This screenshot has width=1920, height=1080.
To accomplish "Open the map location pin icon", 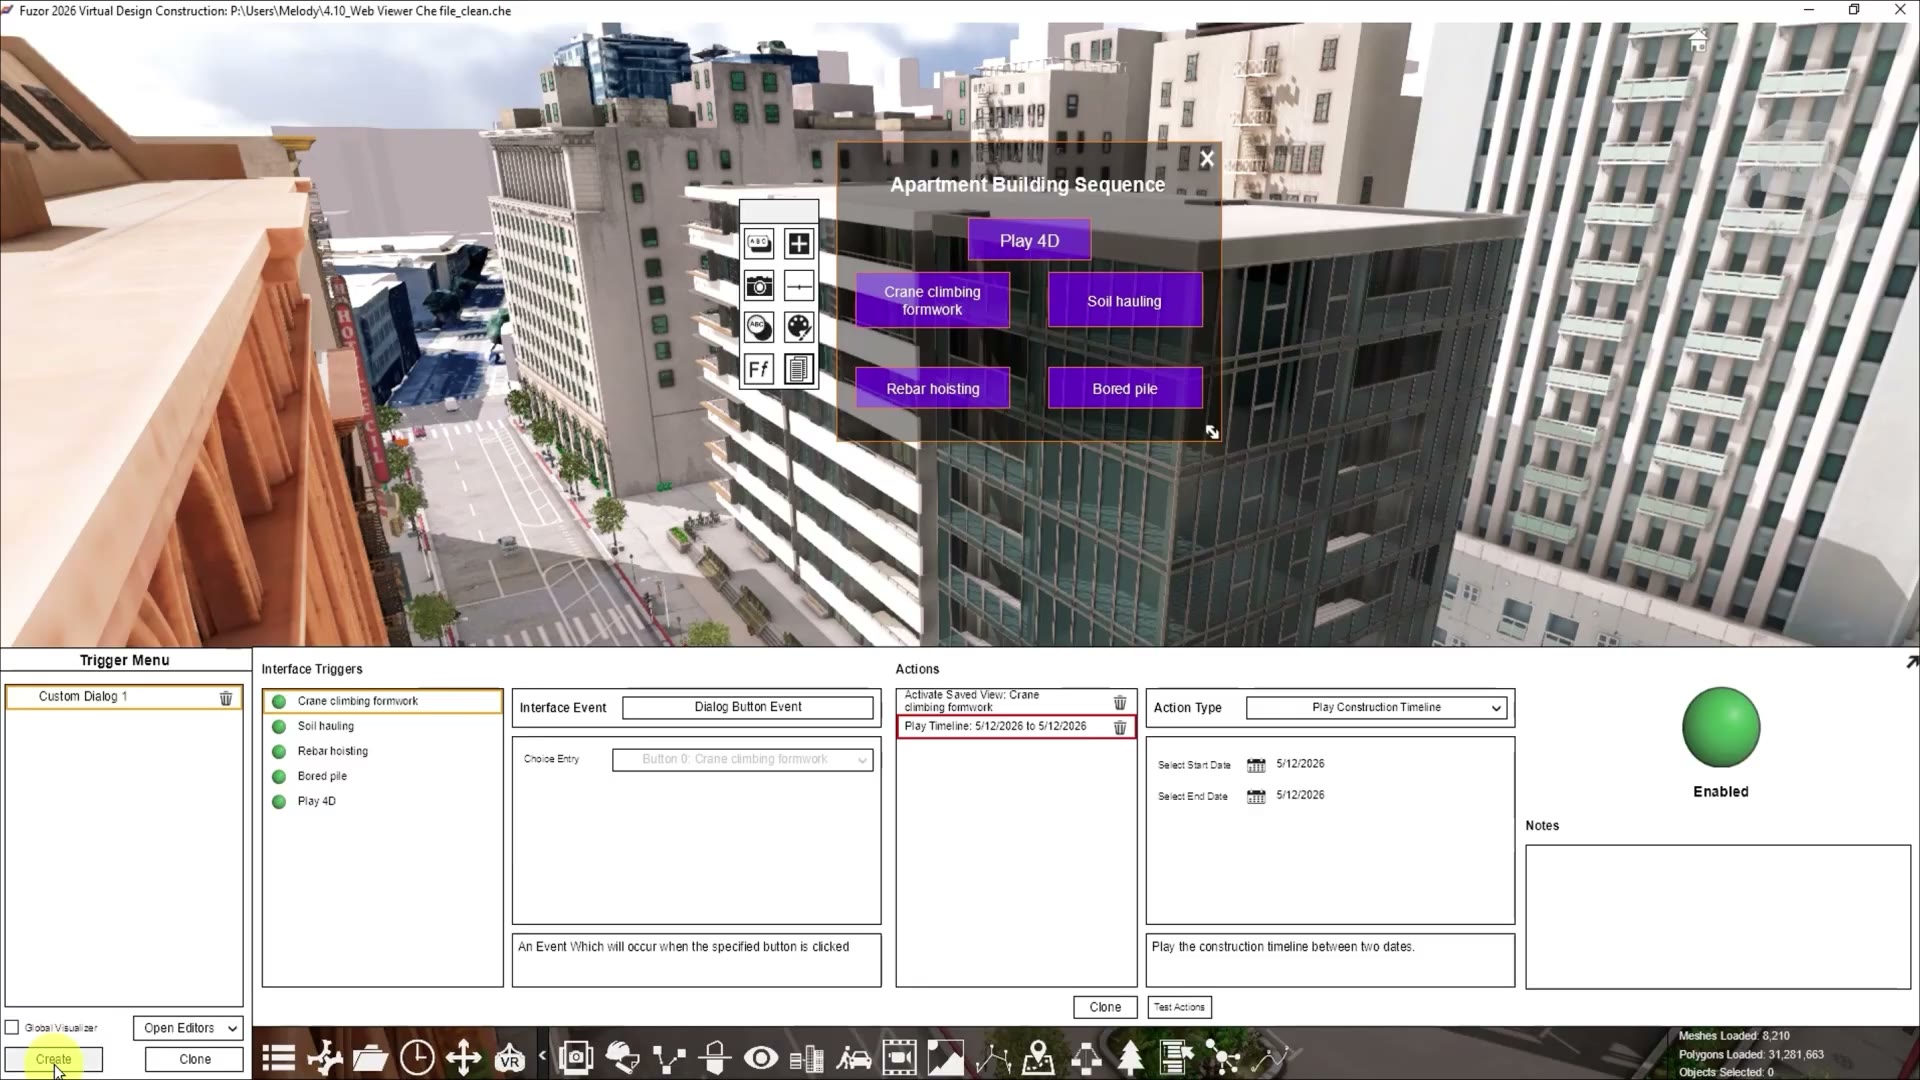I will 1038,1057.
